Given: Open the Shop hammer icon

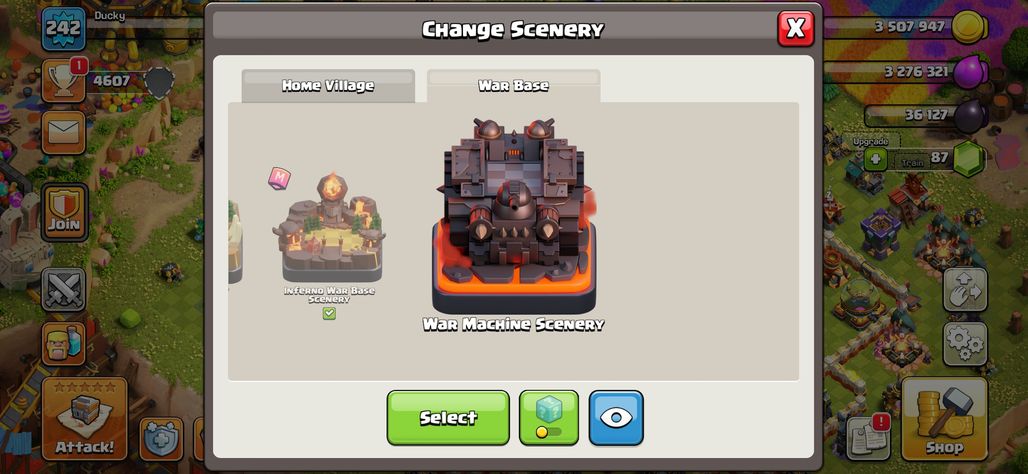Looking at the screenshot, I should pyautogui.click(x=944, y=419).
